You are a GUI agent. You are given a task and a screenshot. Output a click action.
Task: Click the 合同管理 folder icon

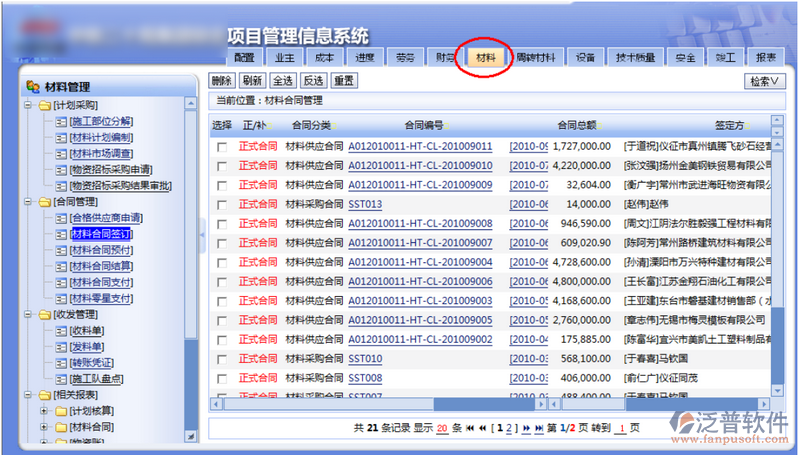pos(45,202)
